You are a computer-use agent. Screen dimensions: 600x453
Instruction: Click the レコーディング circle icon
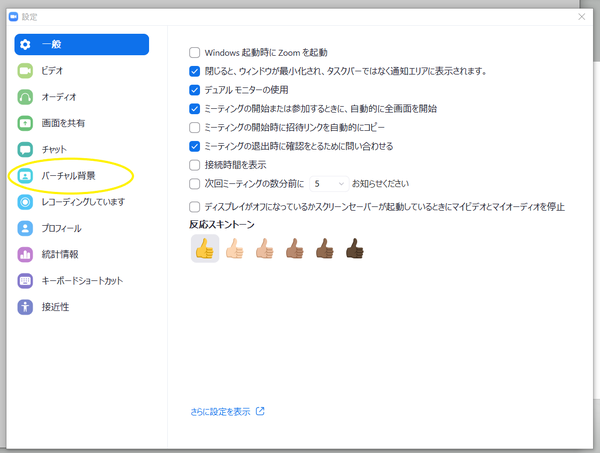click(x=25, y=202)
